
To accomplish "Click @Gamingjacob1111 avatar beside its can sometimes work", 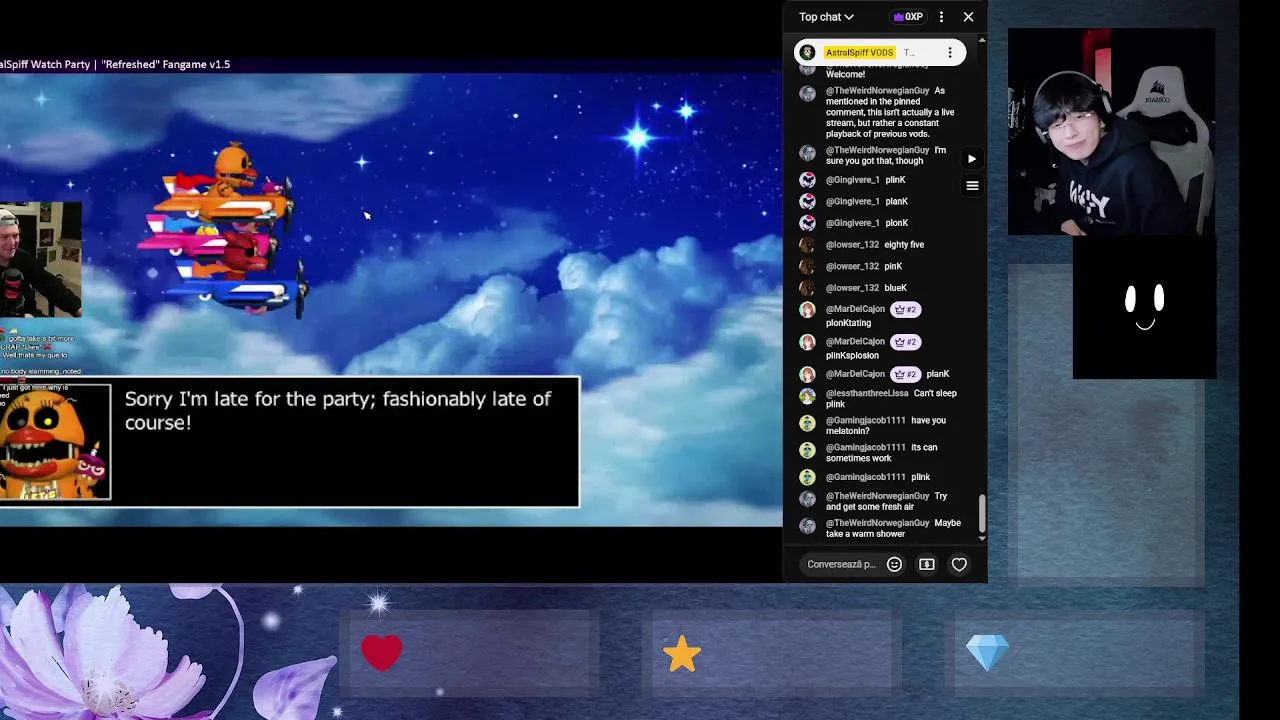I will pyautogui.click(x=808, y=450).
